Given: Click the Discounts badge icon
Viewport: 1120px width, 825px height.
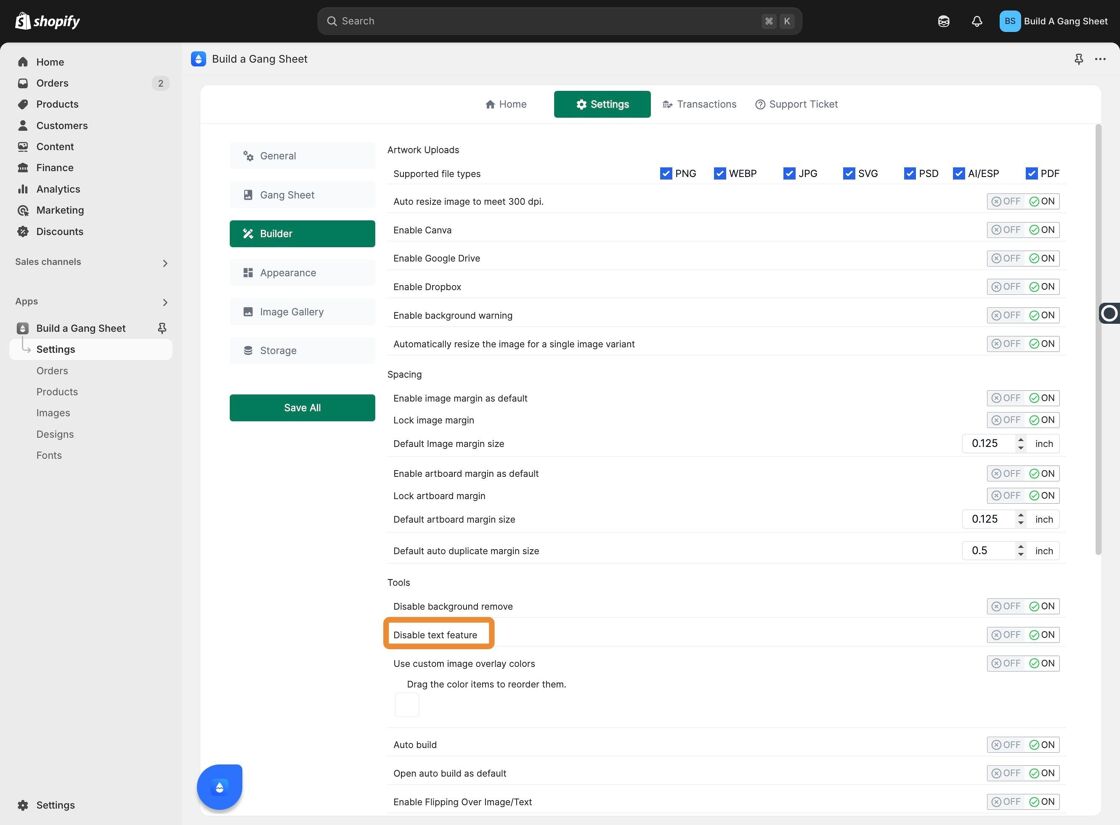Looking at the screenshot, I should pos(23,231).
